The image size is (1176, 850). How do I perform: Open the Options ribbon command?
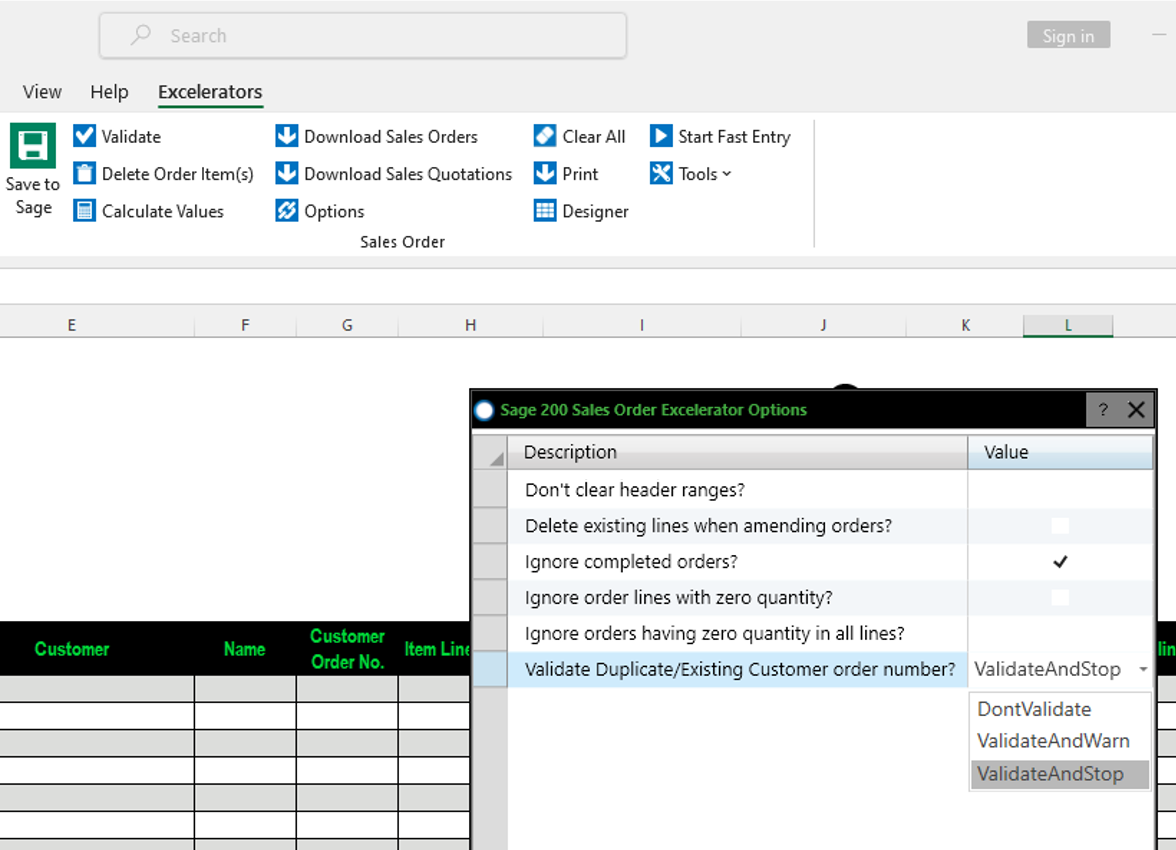320,211
